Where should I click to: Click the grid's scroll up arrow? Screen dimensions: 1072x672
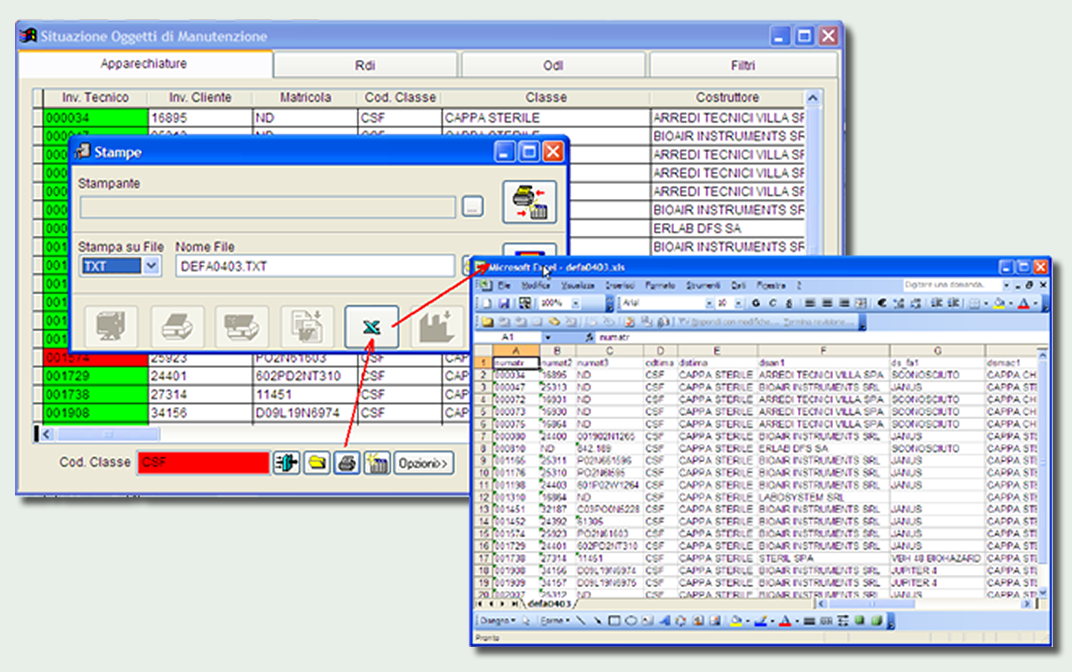point(812,98)
